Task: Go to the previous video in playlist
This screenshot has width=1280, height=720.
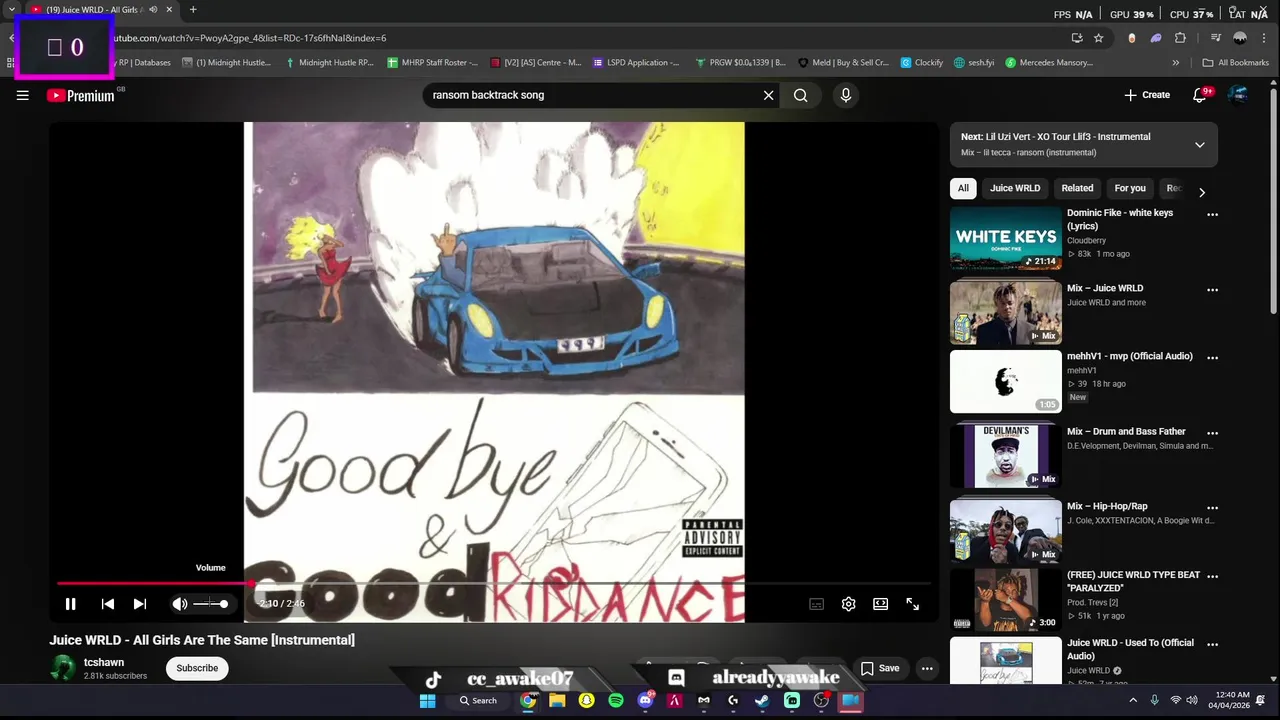Action: tap(108, 604)
